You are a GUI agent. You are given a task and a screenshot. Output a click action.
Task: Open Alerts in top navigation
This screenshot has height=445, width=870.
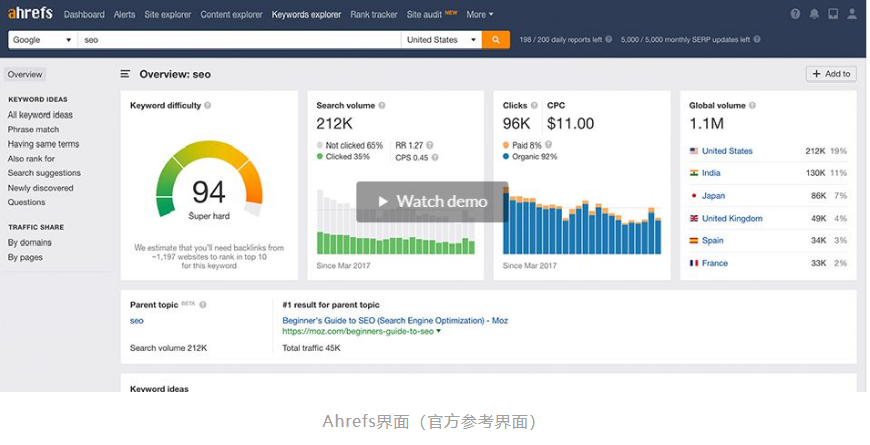[x=124, y=15]
